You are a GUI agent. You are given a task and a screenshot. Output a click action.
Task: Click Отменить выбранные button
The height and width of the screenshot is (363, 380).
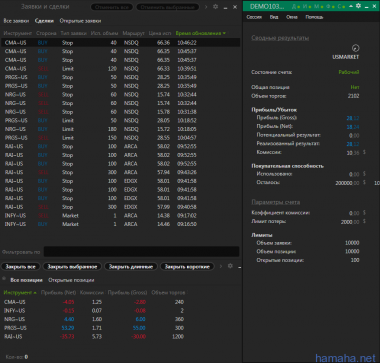click(x=167, y=7)
